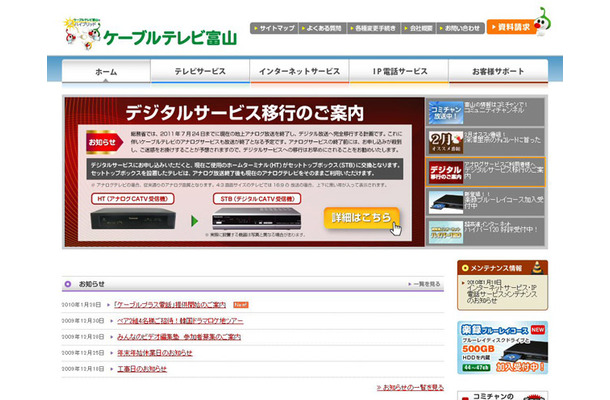Open the サイトマップ link
Screen dimensions: 610x400
[x=274, y=28]
